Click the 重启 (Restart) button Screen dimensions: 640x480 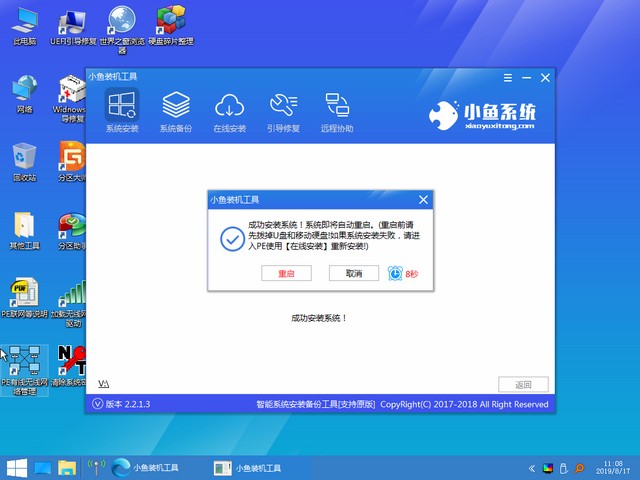click(x=286, y=273)
